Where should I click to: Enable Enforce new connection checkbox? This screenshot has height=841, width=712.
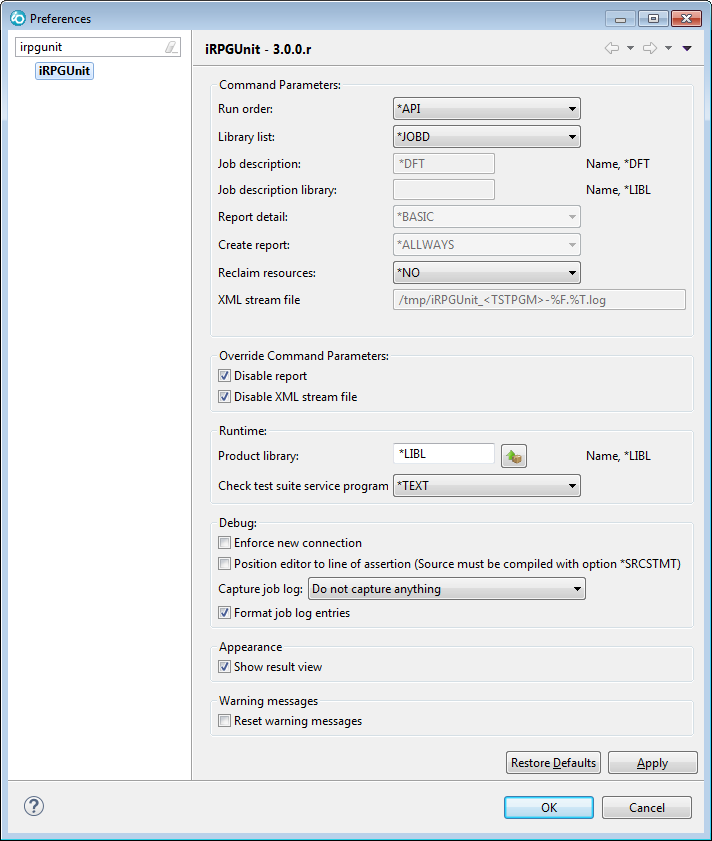(224, 543)
